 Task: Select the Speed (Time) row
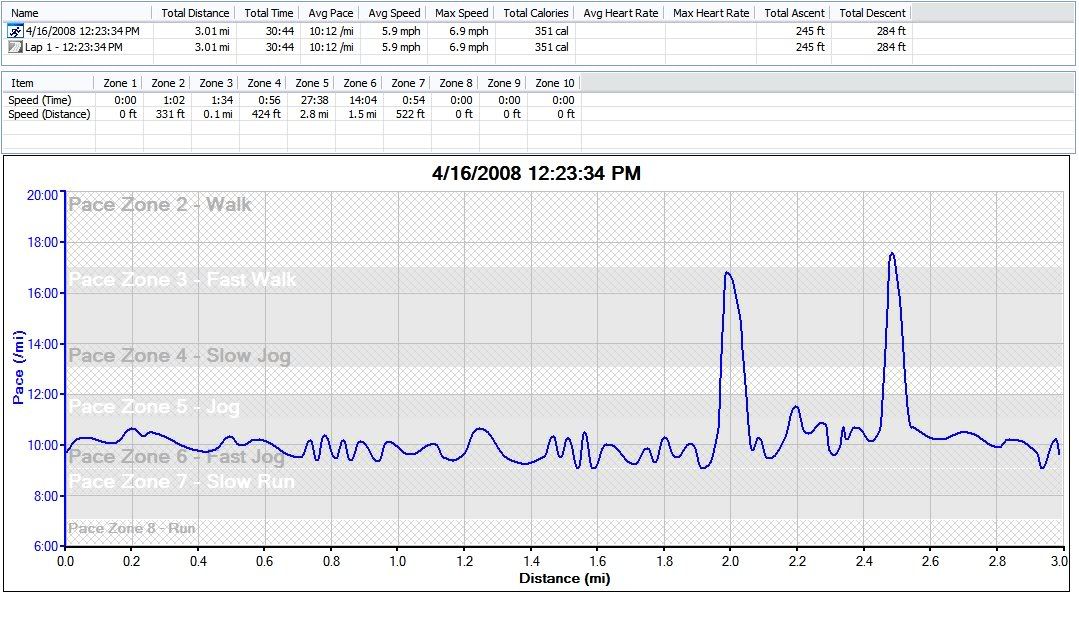[41, 100]
